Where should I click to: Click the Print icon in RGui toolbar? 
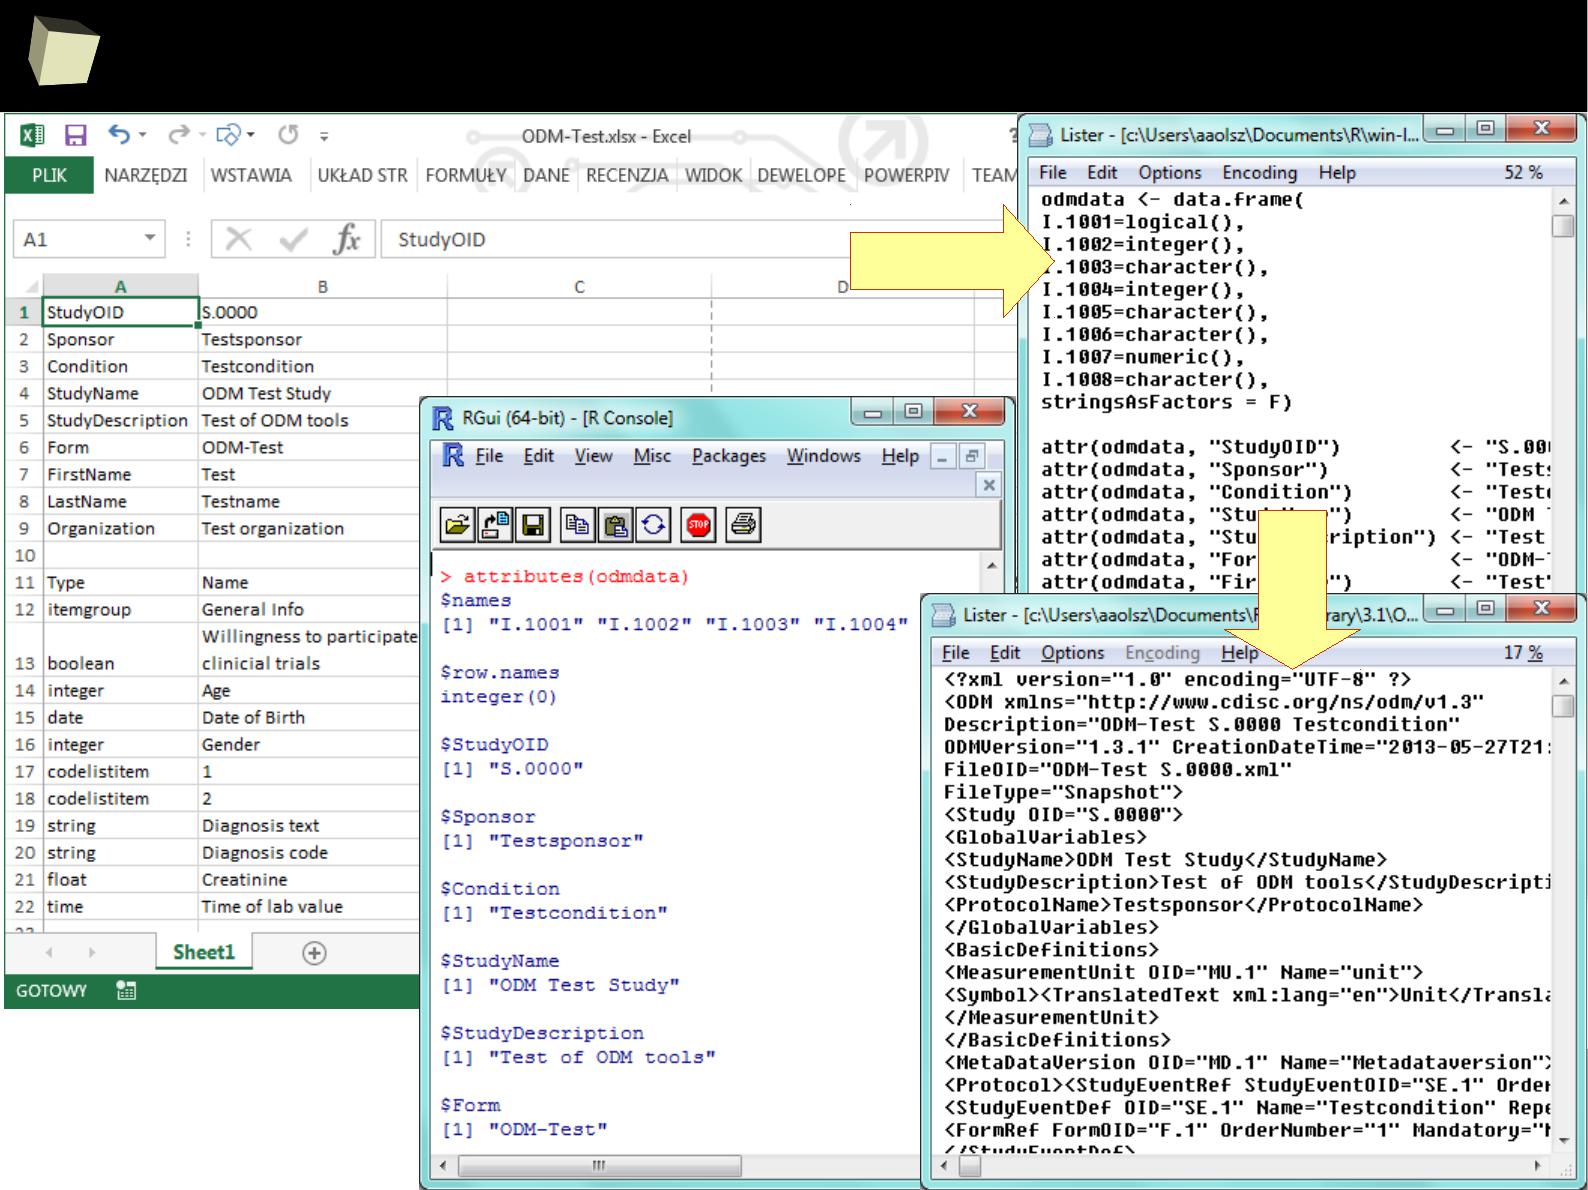pyautogui.click(x=743, y=525)
